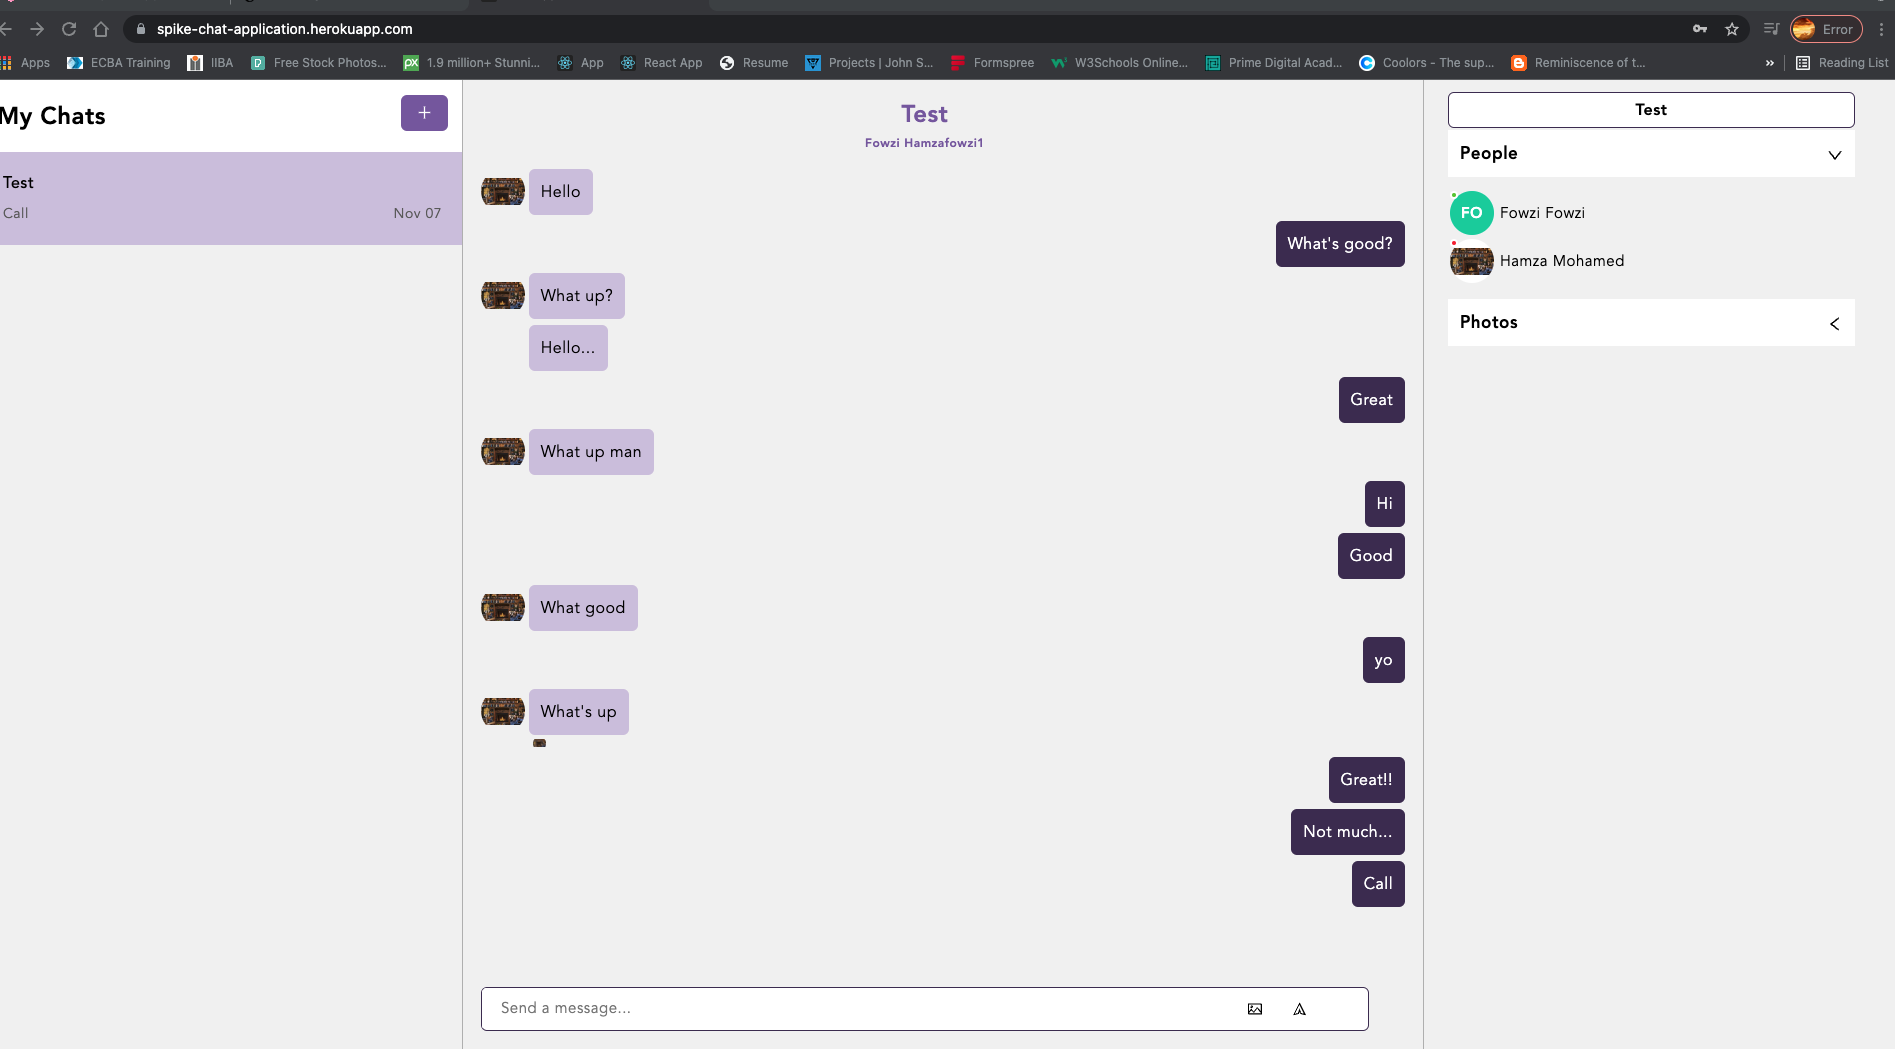
Task: Click the Fowzi Fowzi FO avatar
Action: [x=1471, y=213]
